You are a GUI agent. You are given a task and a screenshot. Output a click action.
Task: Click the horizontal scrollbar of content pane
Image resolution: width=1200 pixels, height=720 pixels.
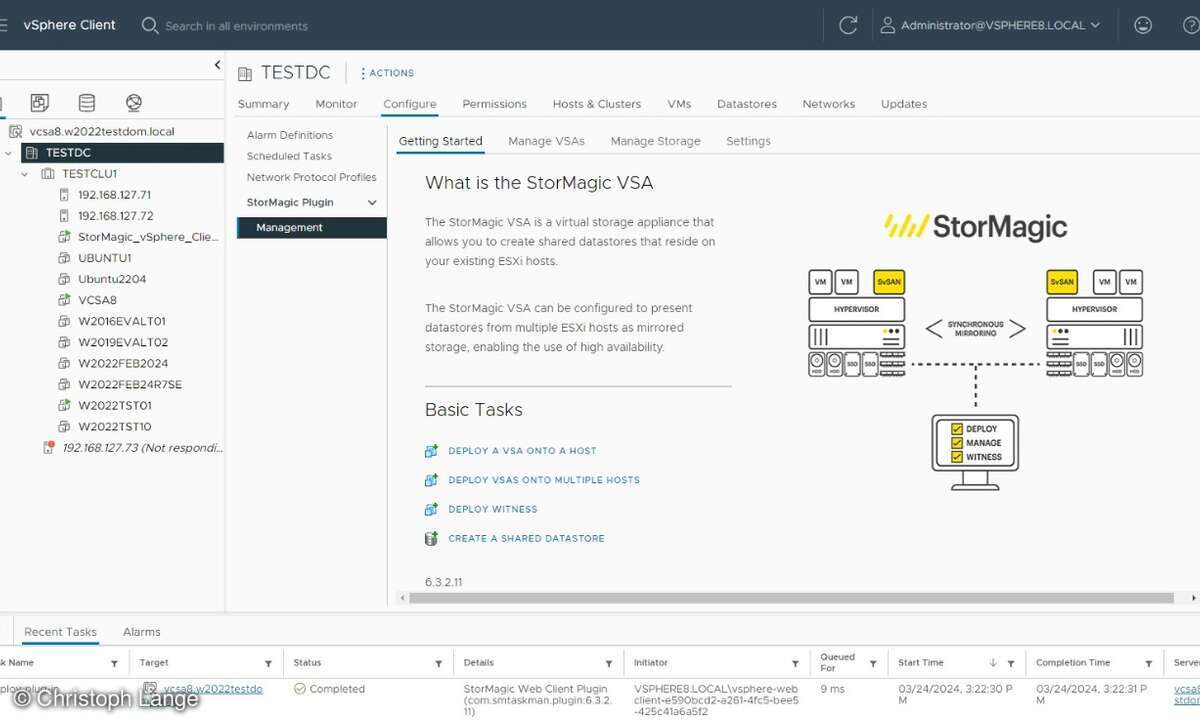[x=790, y=598]
